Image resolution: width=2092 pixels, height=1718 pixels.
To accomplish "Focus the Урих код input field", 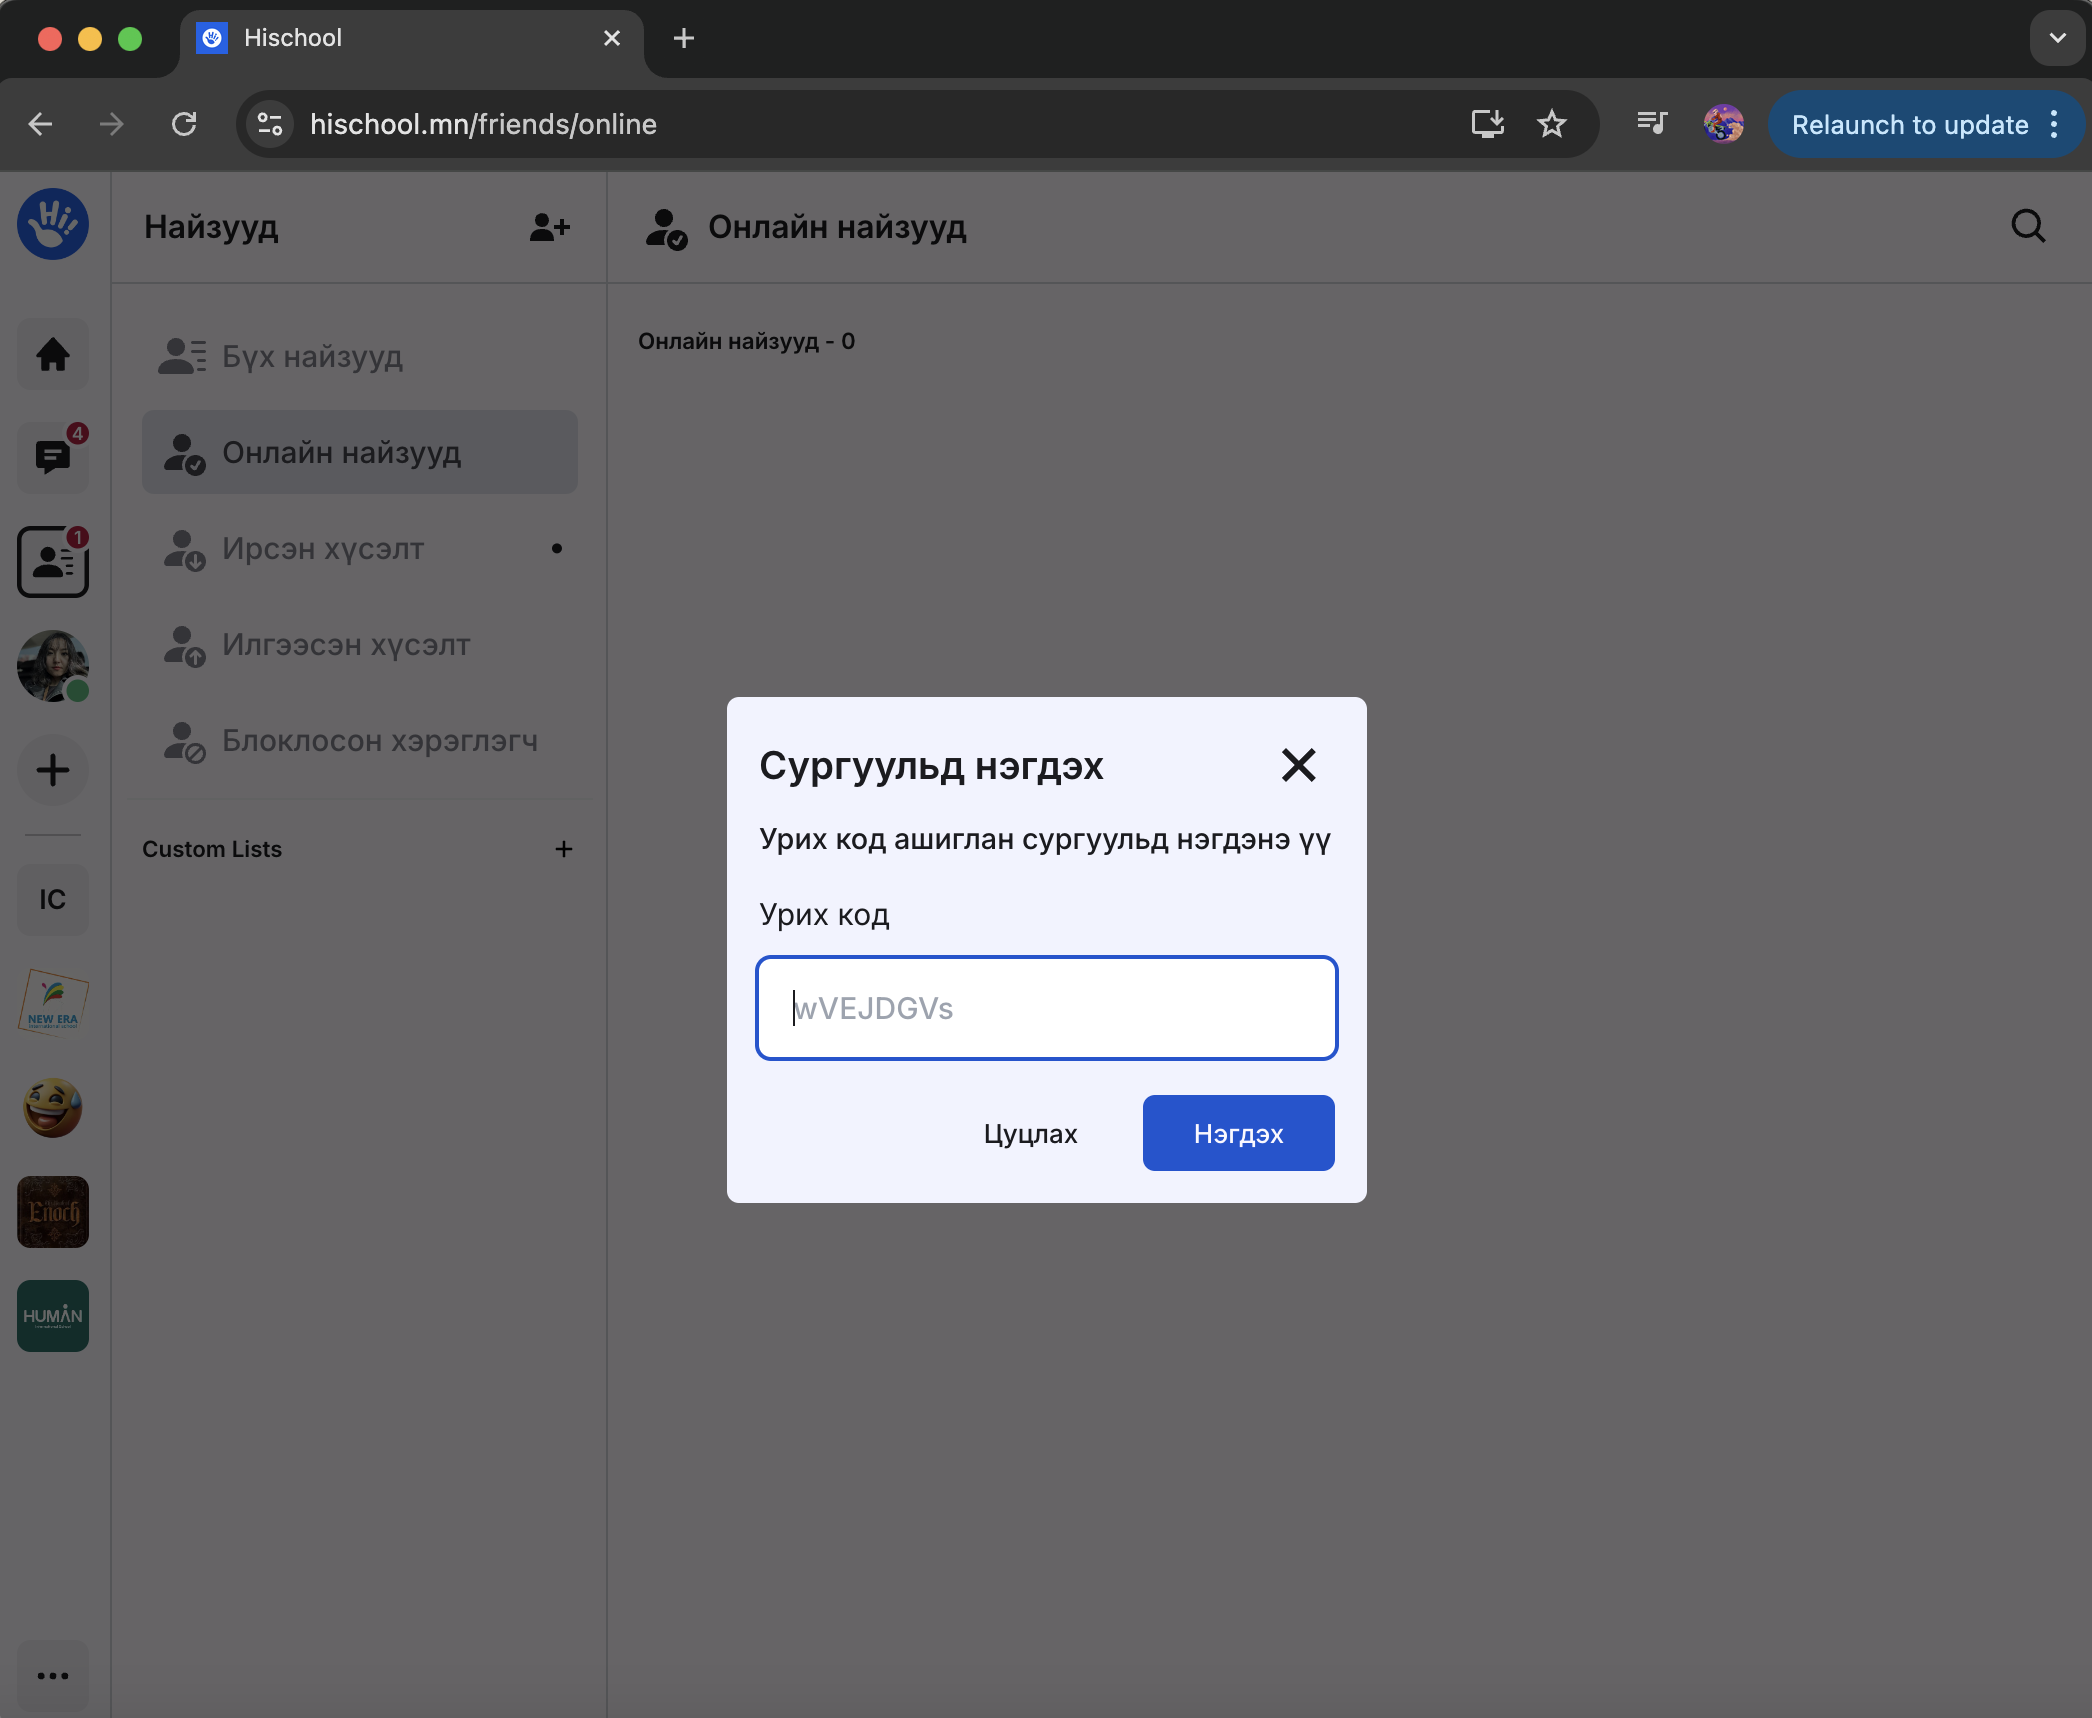I will click(x=1046, y=1008).
